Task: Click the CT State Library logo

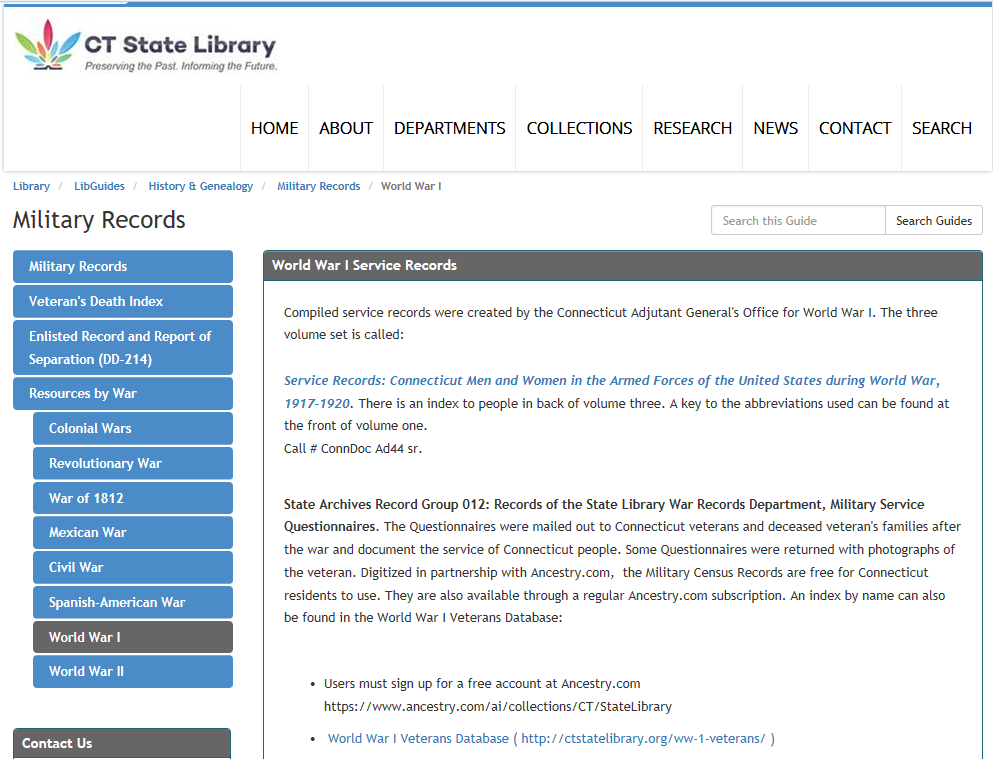Action: tap(146, 46)
